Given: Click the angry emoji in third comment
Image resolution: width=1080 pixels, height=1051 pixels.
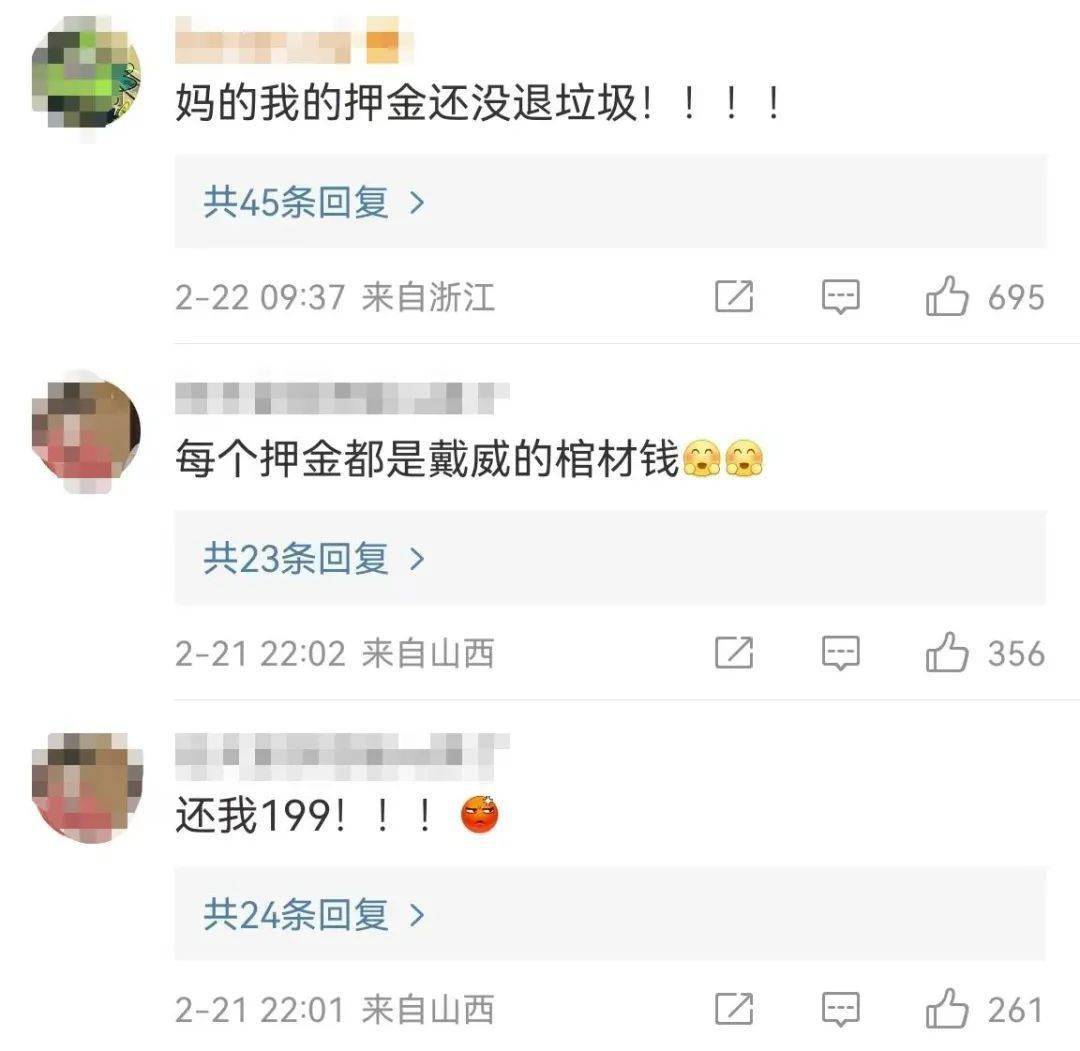Looking at the screenshot, I should (479, 813).
